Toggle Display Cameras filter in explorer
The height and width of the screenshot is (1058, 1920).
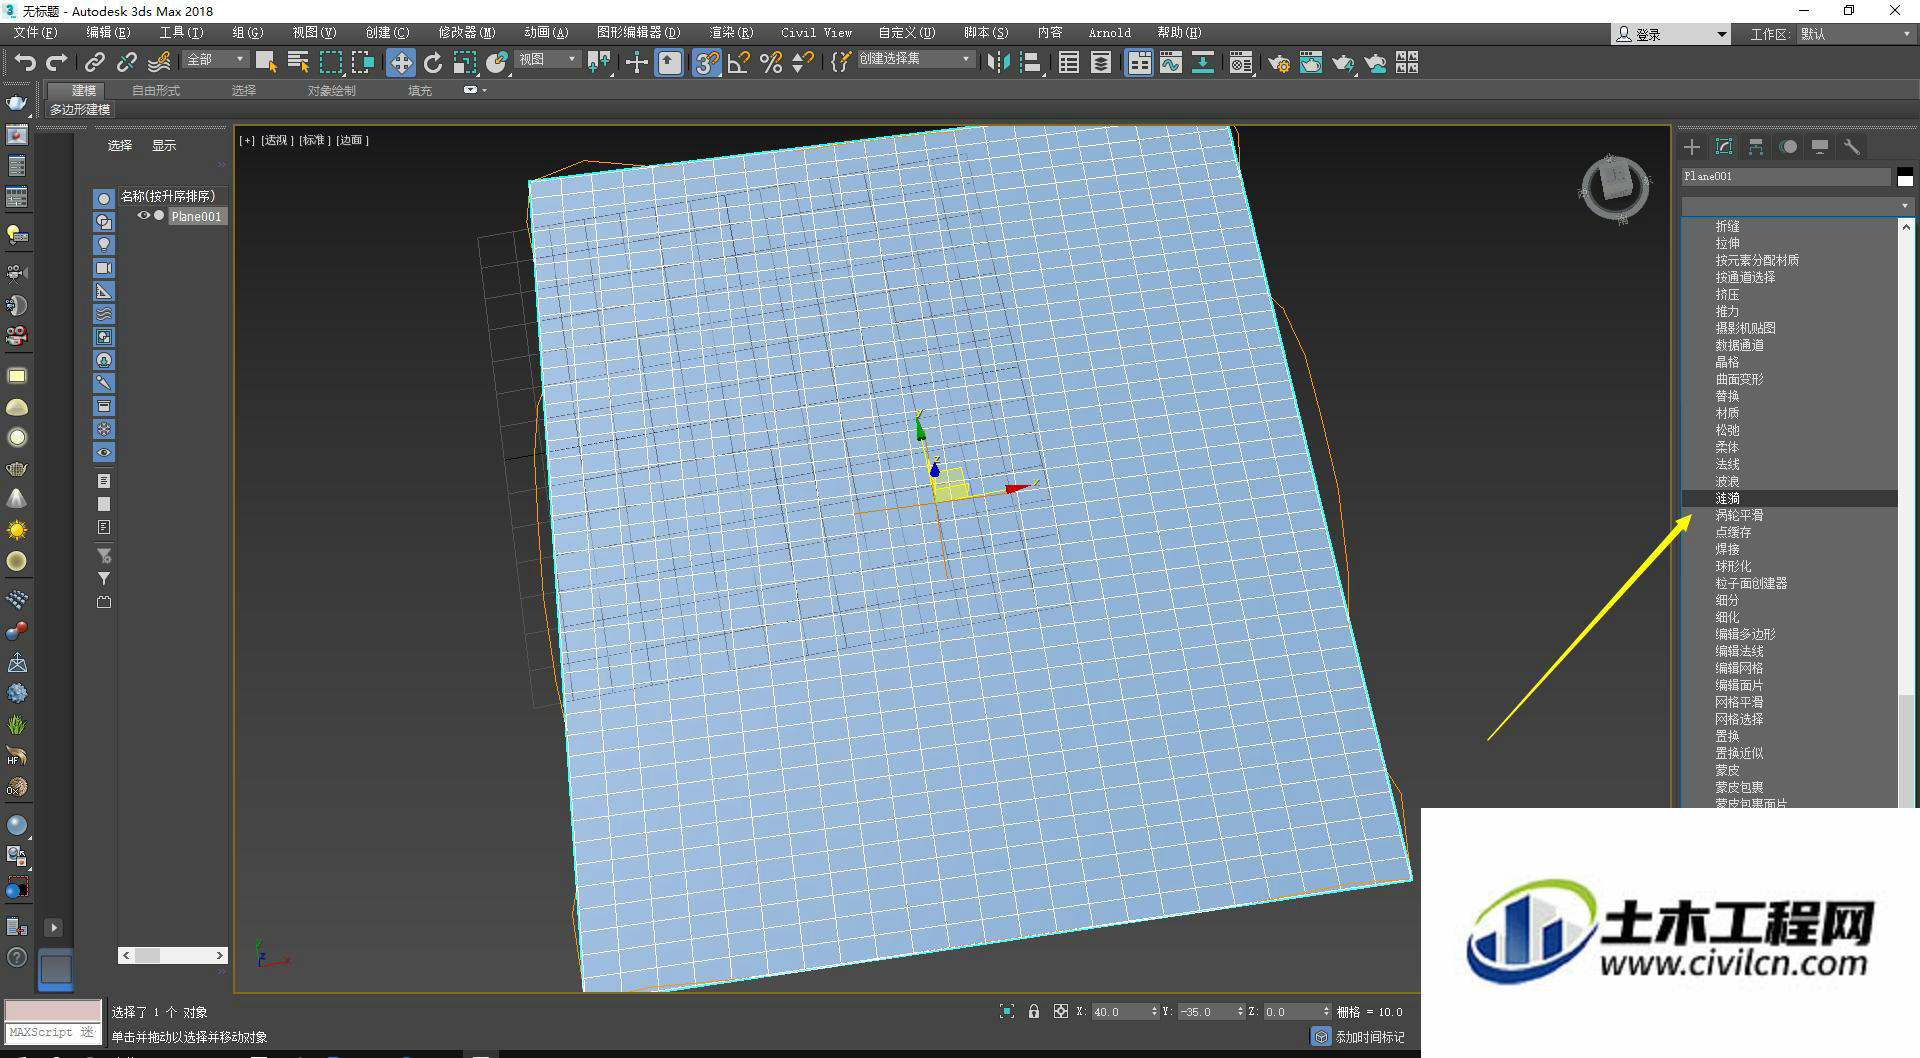(104, 268)
